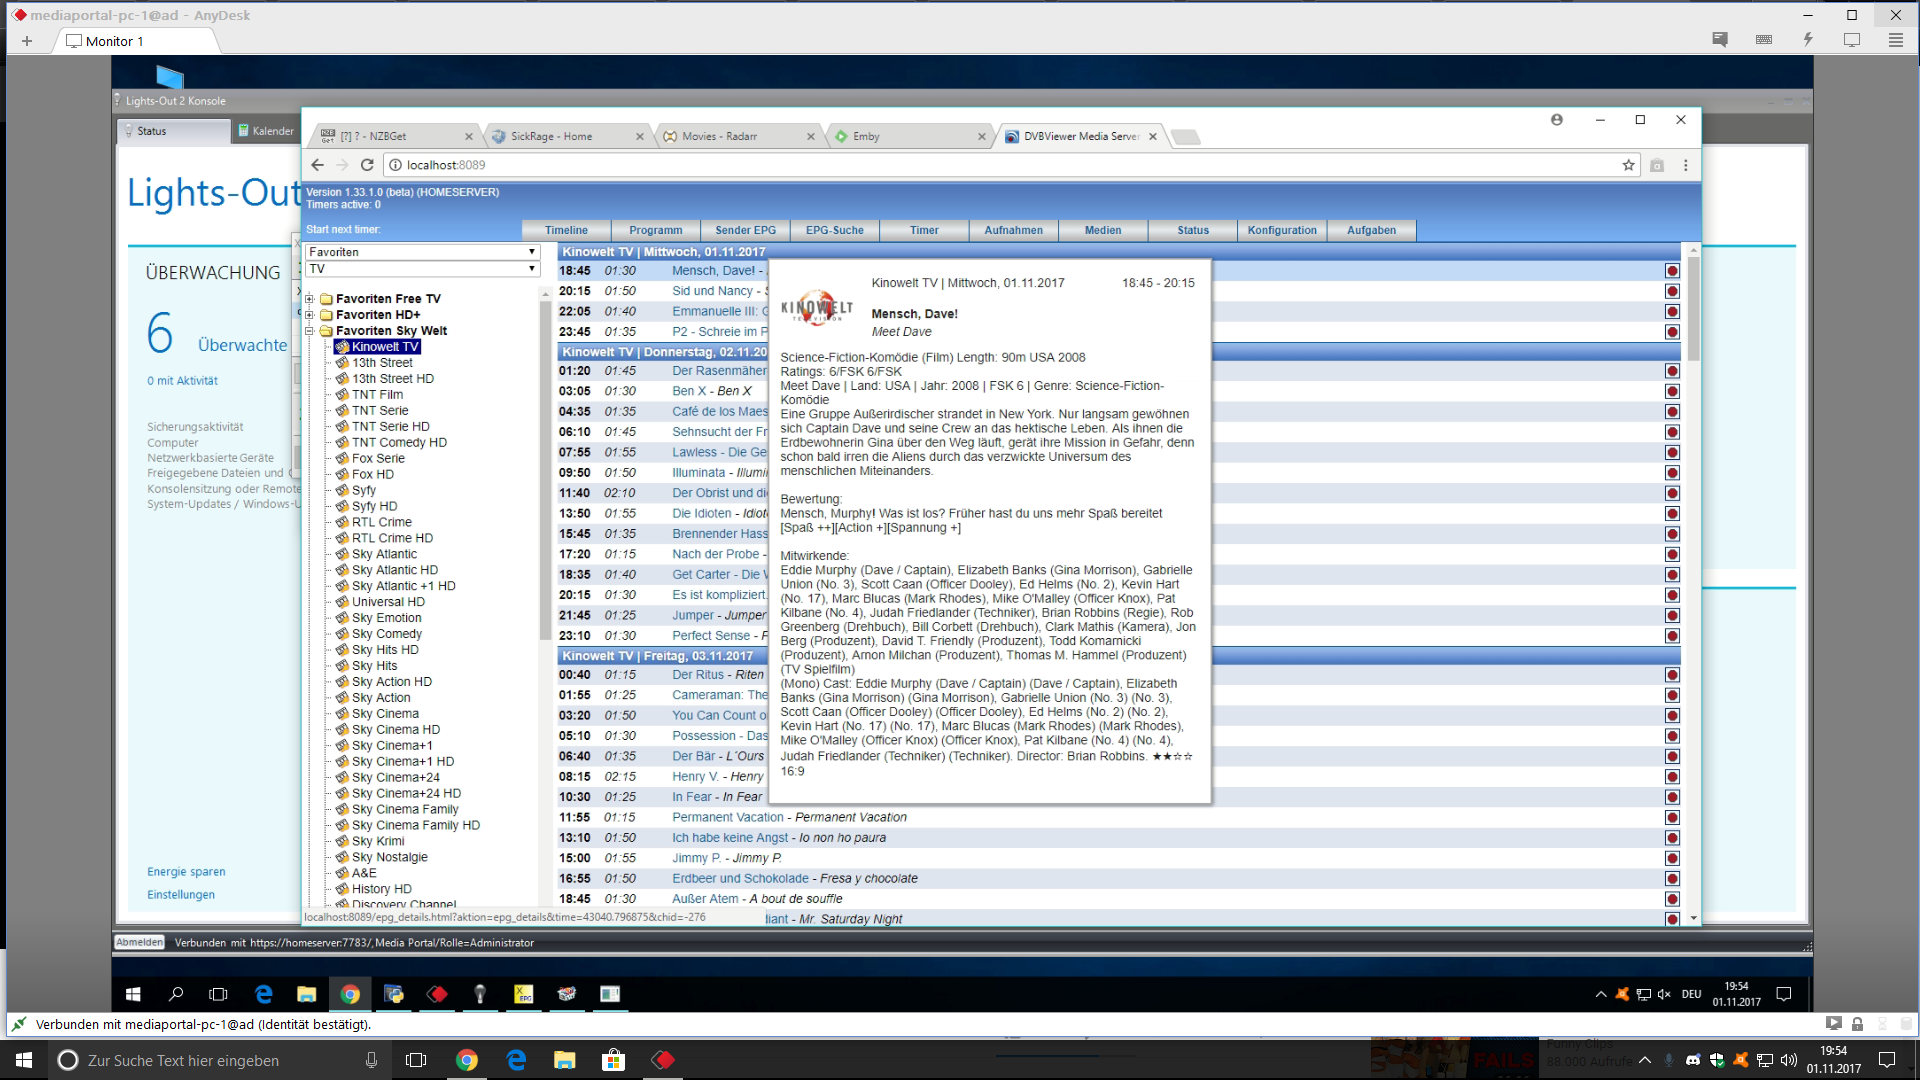Open Chrome in remote taskbar

350,994
